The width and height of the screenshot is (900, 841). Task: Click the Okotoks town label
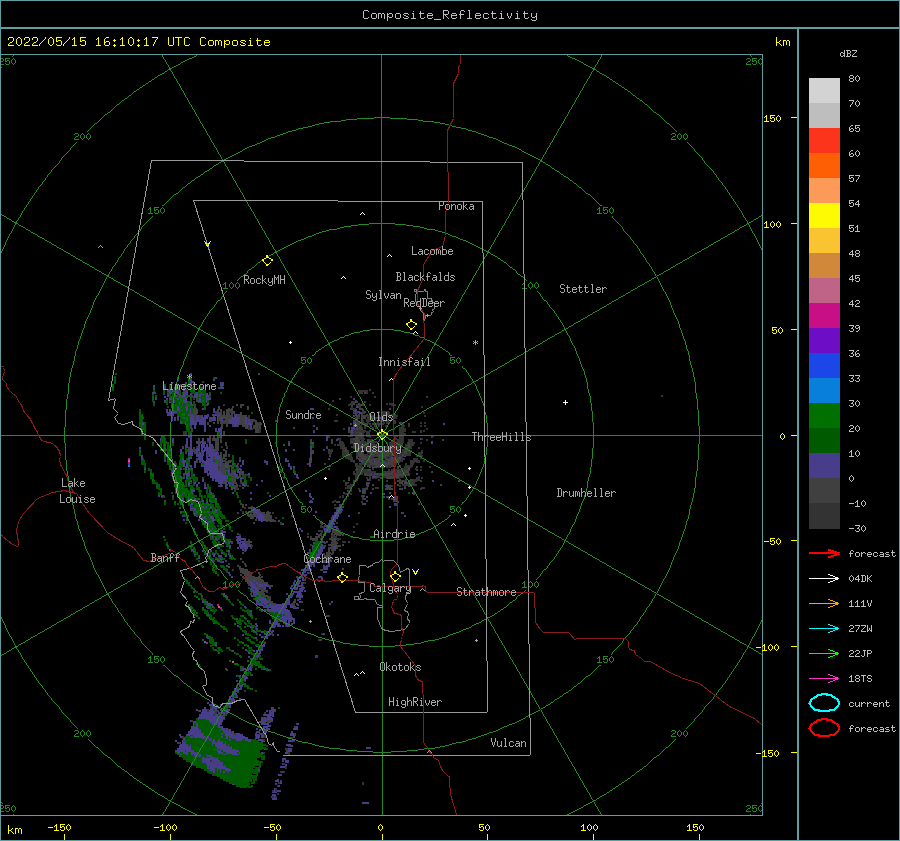click(400, 668)
